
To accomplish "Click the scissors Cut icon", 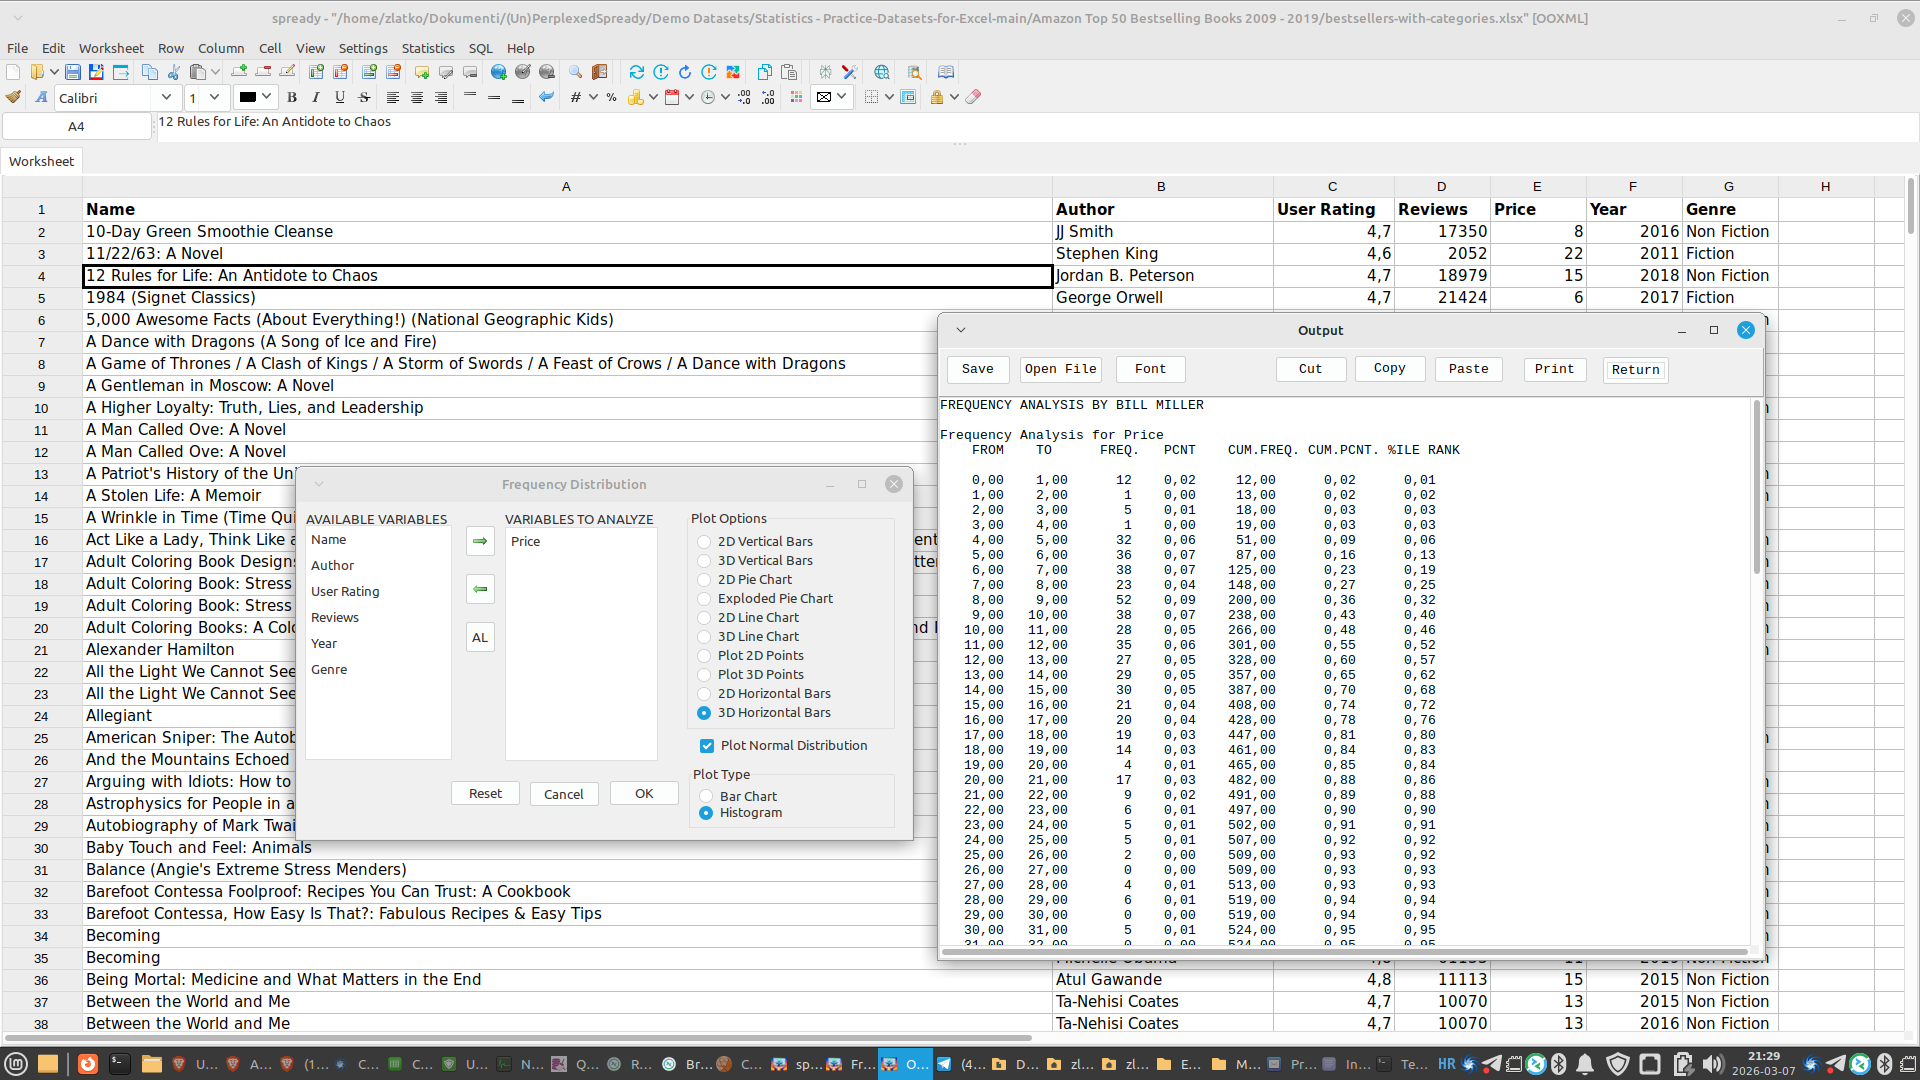I will [174, 72].
